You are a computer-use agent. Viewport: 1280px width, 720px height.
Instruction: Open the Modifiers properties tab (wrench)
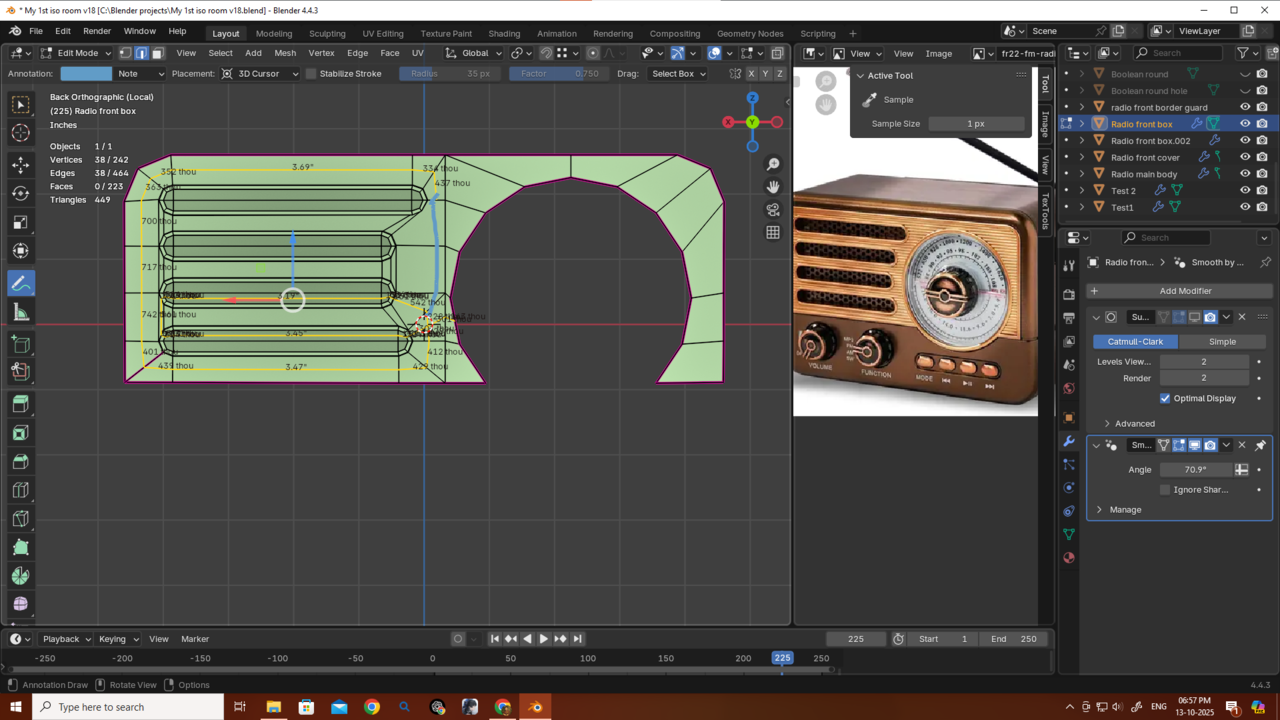click(x=1069, y=441)
